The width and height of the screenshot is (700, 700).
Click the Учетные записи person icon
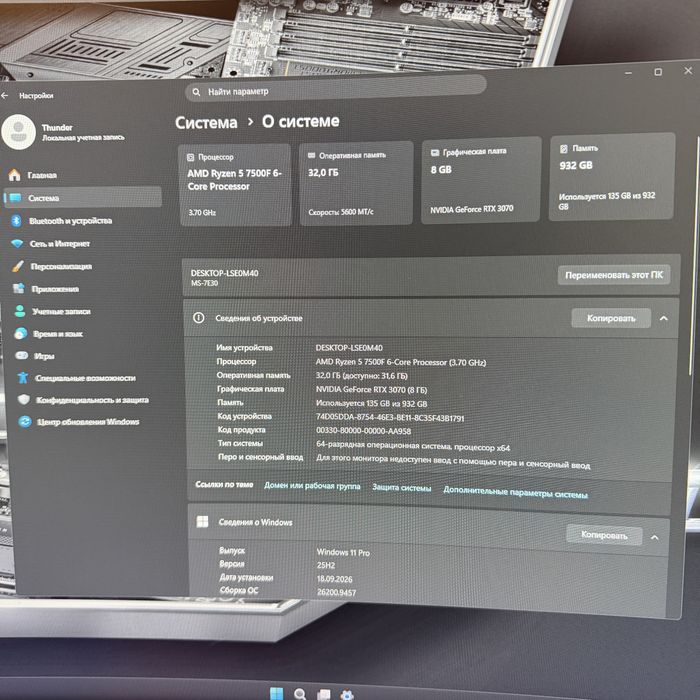pos(20,311)
